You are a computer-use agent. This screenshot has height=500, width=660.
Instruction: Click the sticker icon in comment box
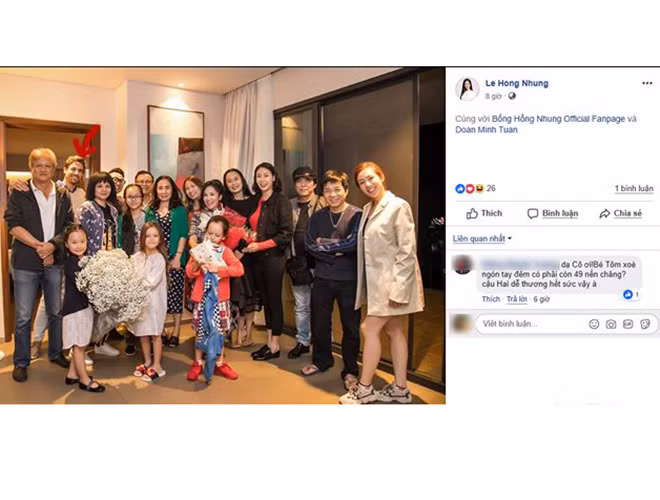(645, 324)
